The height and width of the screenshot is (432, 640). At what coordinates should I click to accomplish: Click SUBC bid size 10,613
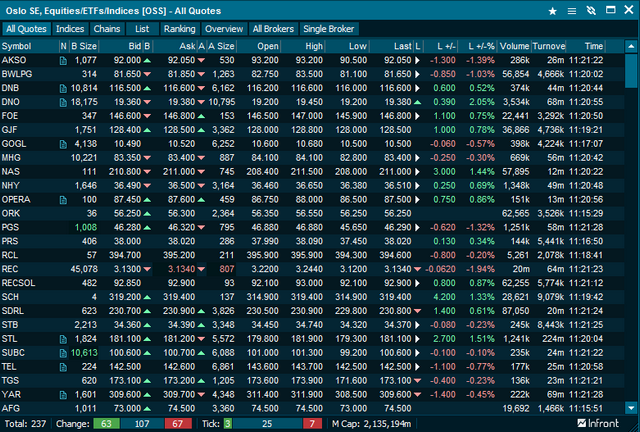pyautogui.click(x=84, y=353)
